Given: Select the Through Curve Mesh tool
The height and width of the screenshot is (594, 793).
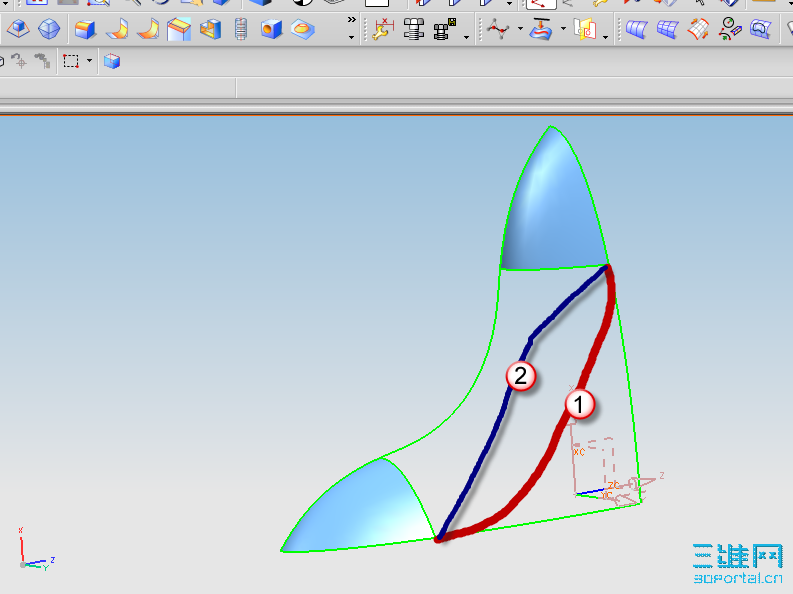Looking at the screenshot, I should (x=668, y=29).
